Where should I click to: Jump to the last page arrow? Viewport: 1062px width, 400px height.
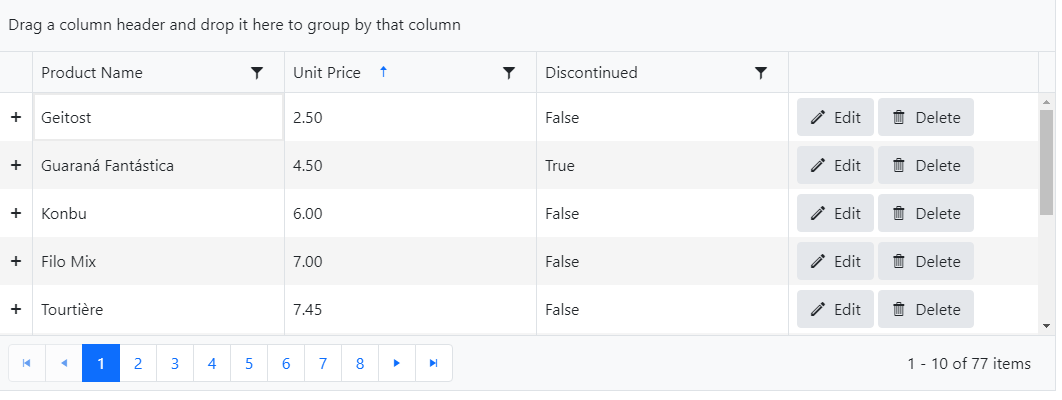click(x=434, y=363)
